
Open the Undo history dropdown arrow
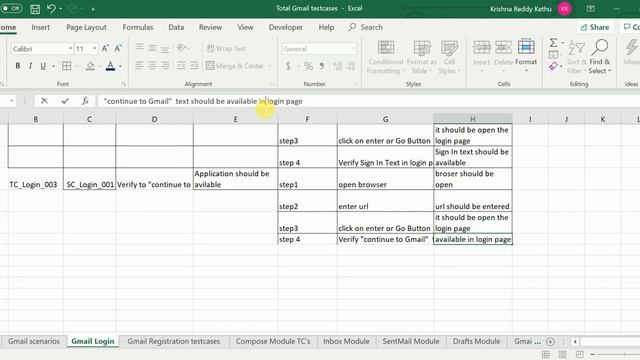tap(61, 9)
